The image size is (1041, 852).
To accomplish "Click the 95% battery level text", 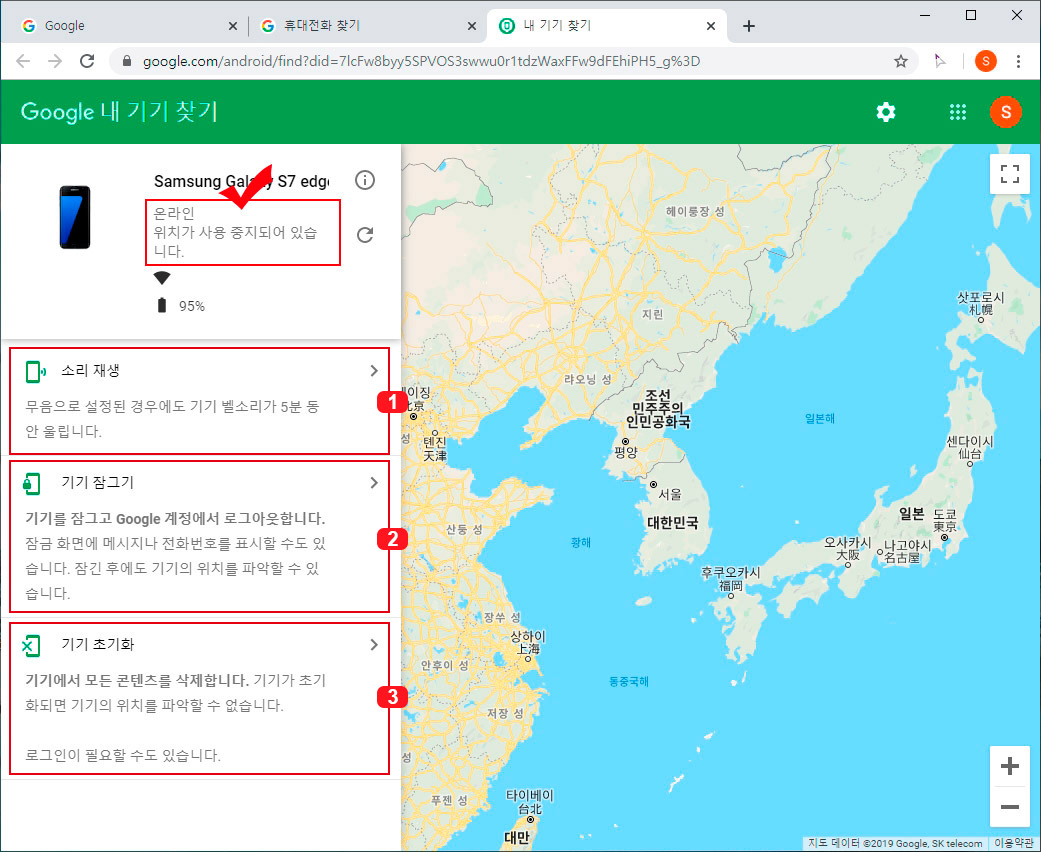I will click(x=191, y=306).
